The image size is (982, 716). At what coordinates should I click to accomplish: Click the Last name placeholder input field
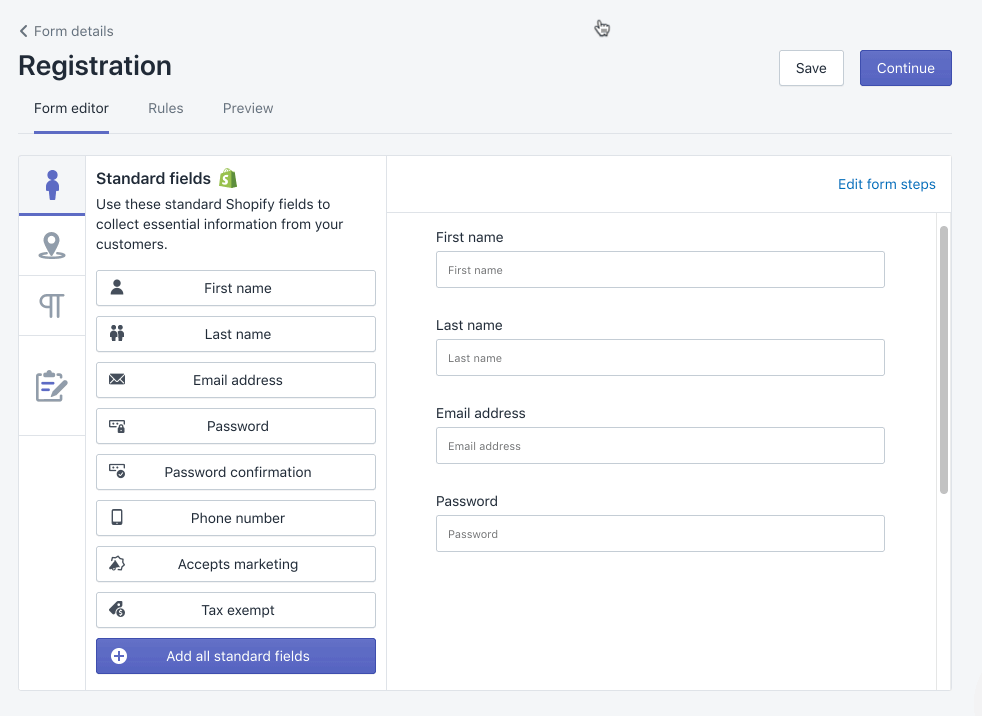[x=660, y=357]
